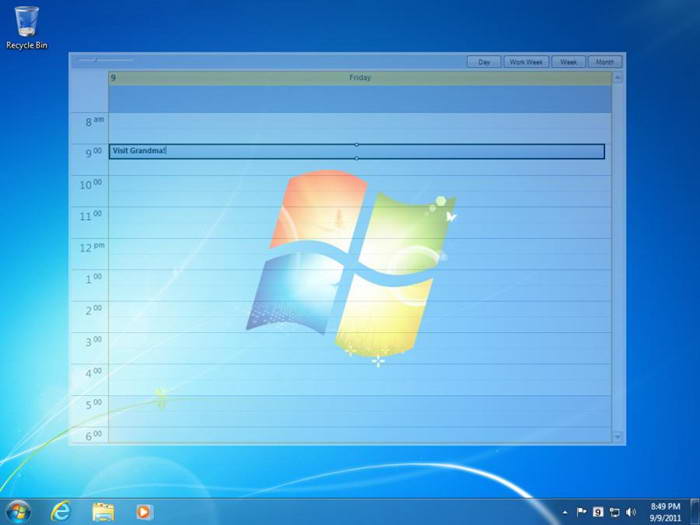Click the calendar scrollbar up arrow
Viewport: 700px width, 525px height.
click(618, 78)
